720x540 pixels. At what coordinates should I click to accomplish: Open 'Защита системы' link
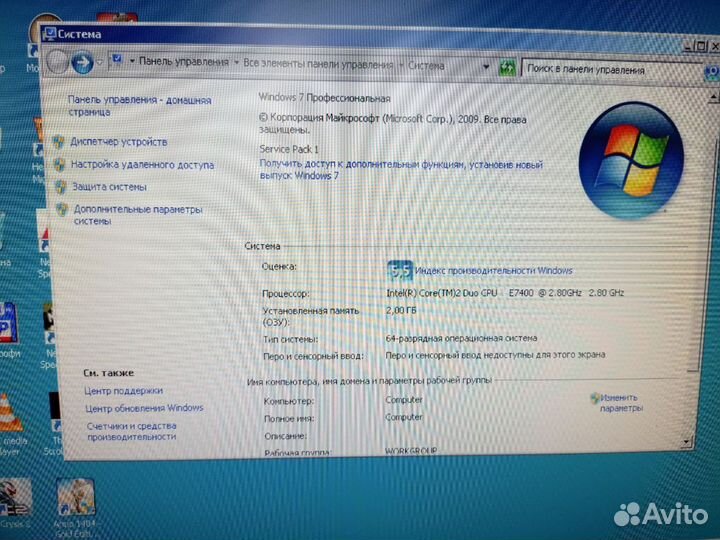coord(110,187)
